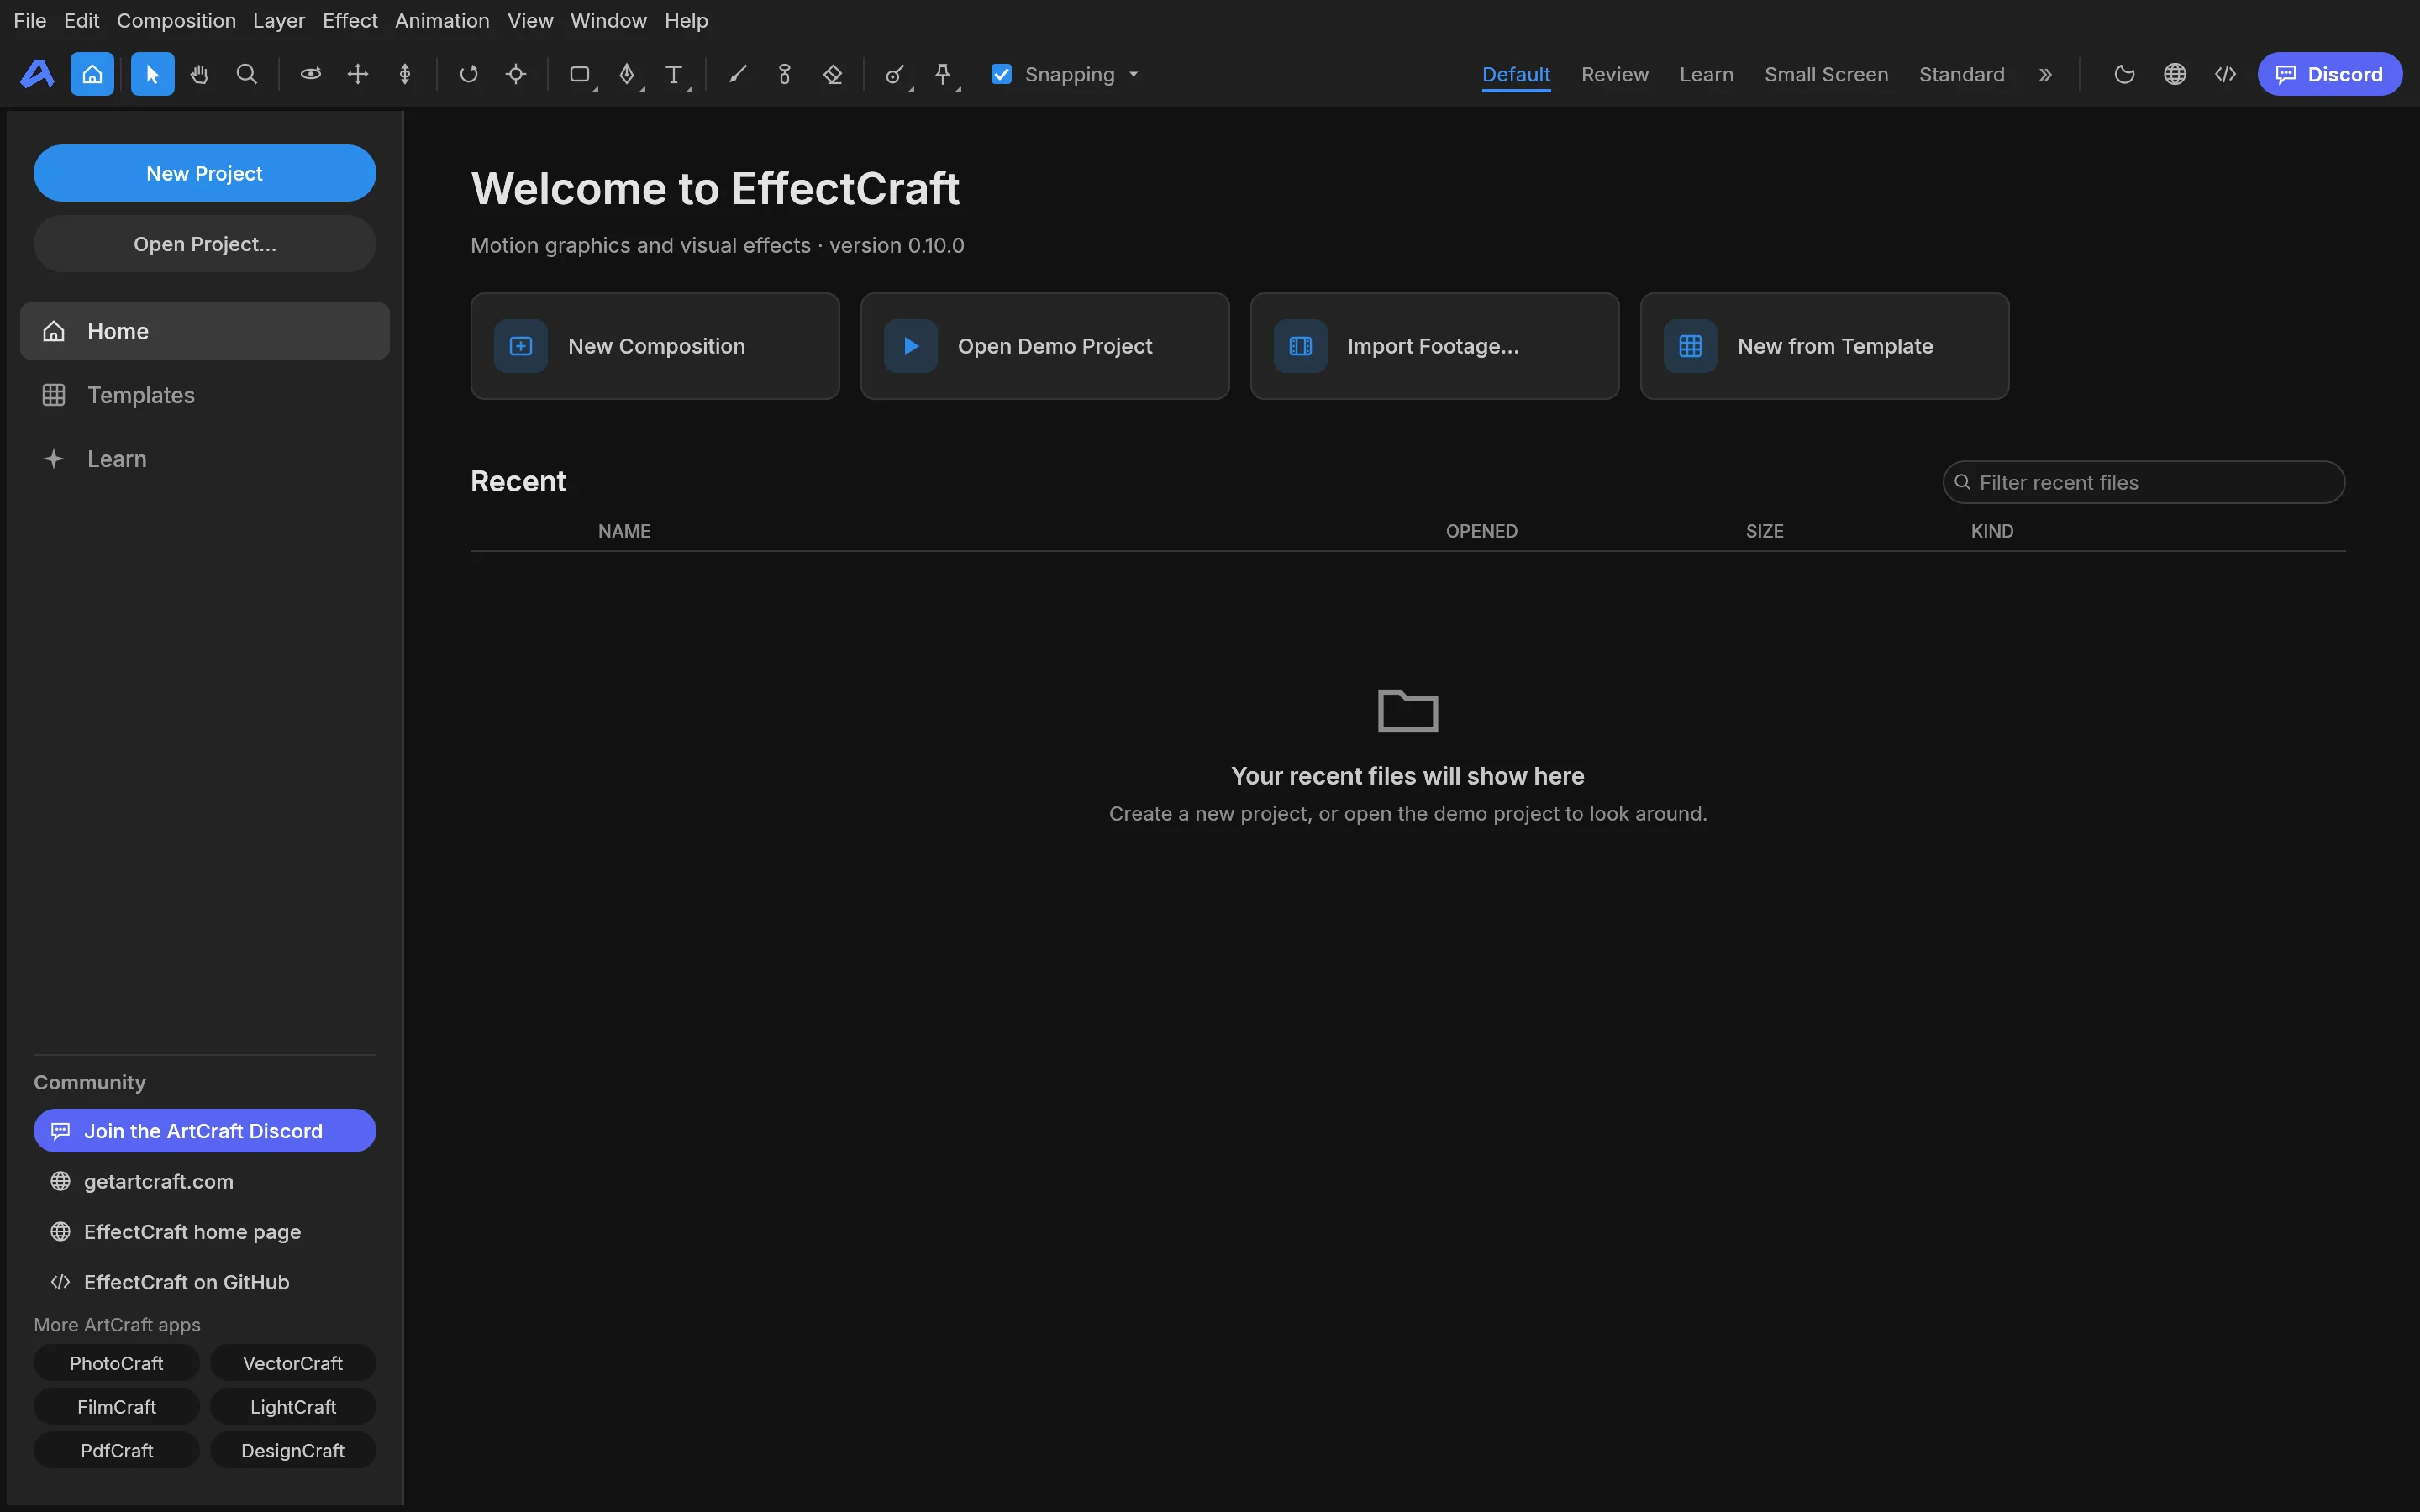Open the PhotoCraft app chip
Viewport: 2420px width, 1512px height.
click(116, 1363)
